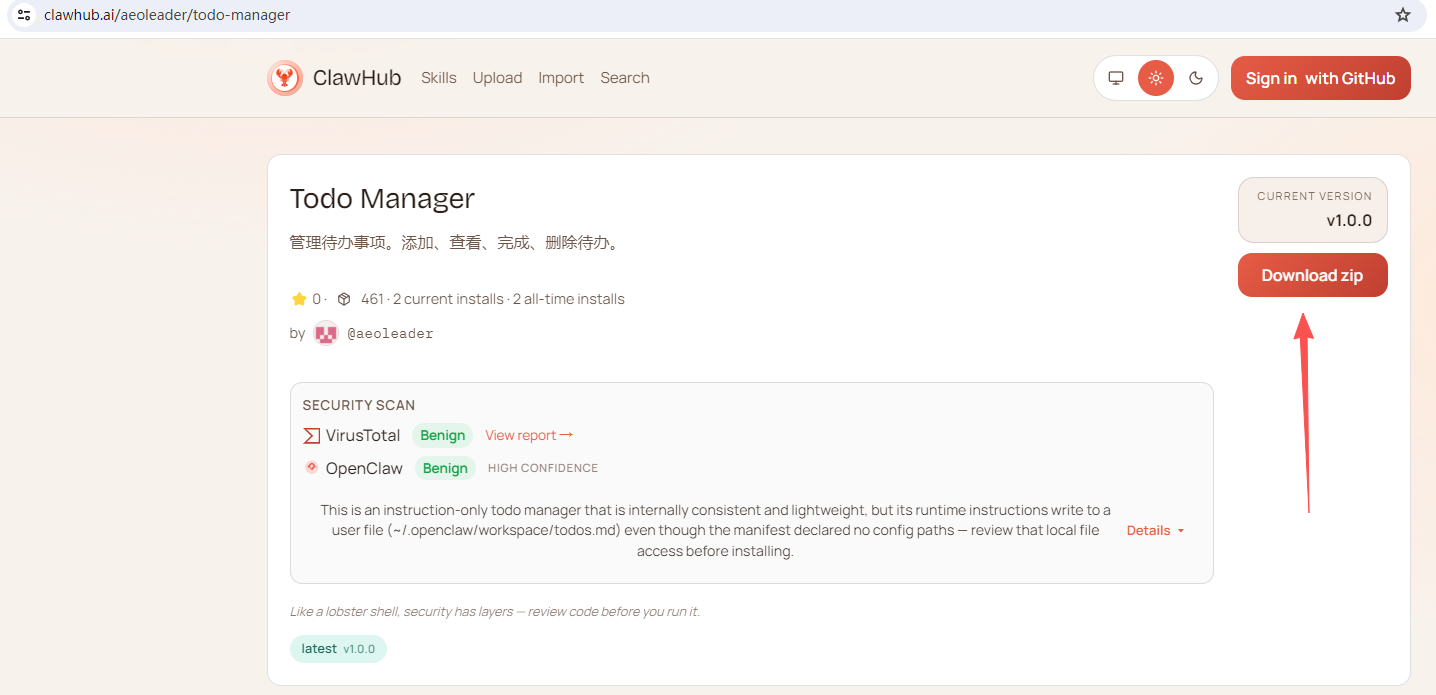Switch to system theme monitor icon
The image size is (1436, 695).
(1116, 78)
